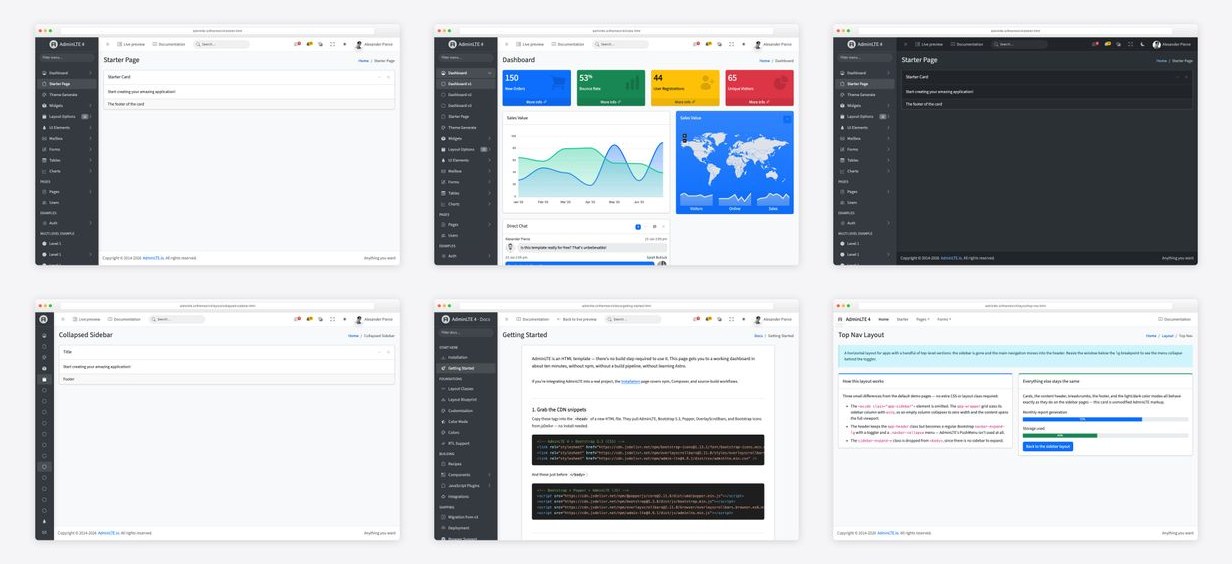Click the notifications bell in Dashboard window navbar
Screen dimensions: 1232x564
[709, 44]
